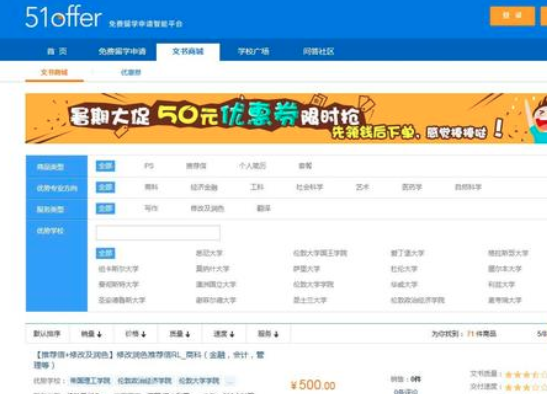Select the PS product type filter

tap(149, 166)
